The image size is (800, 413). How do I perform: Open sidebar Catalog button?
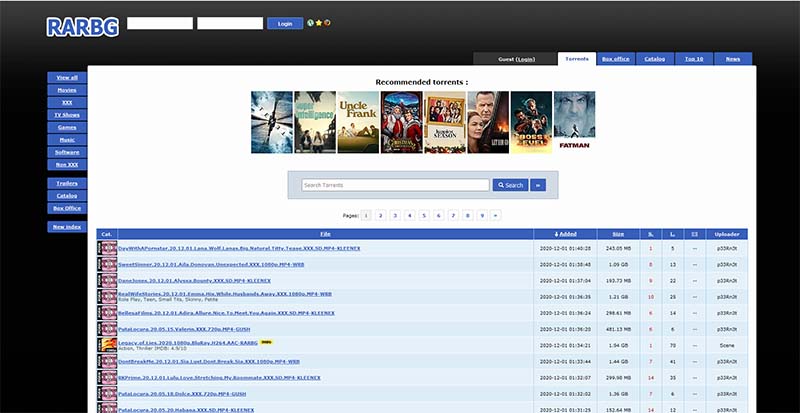click(x=67, y=196)
